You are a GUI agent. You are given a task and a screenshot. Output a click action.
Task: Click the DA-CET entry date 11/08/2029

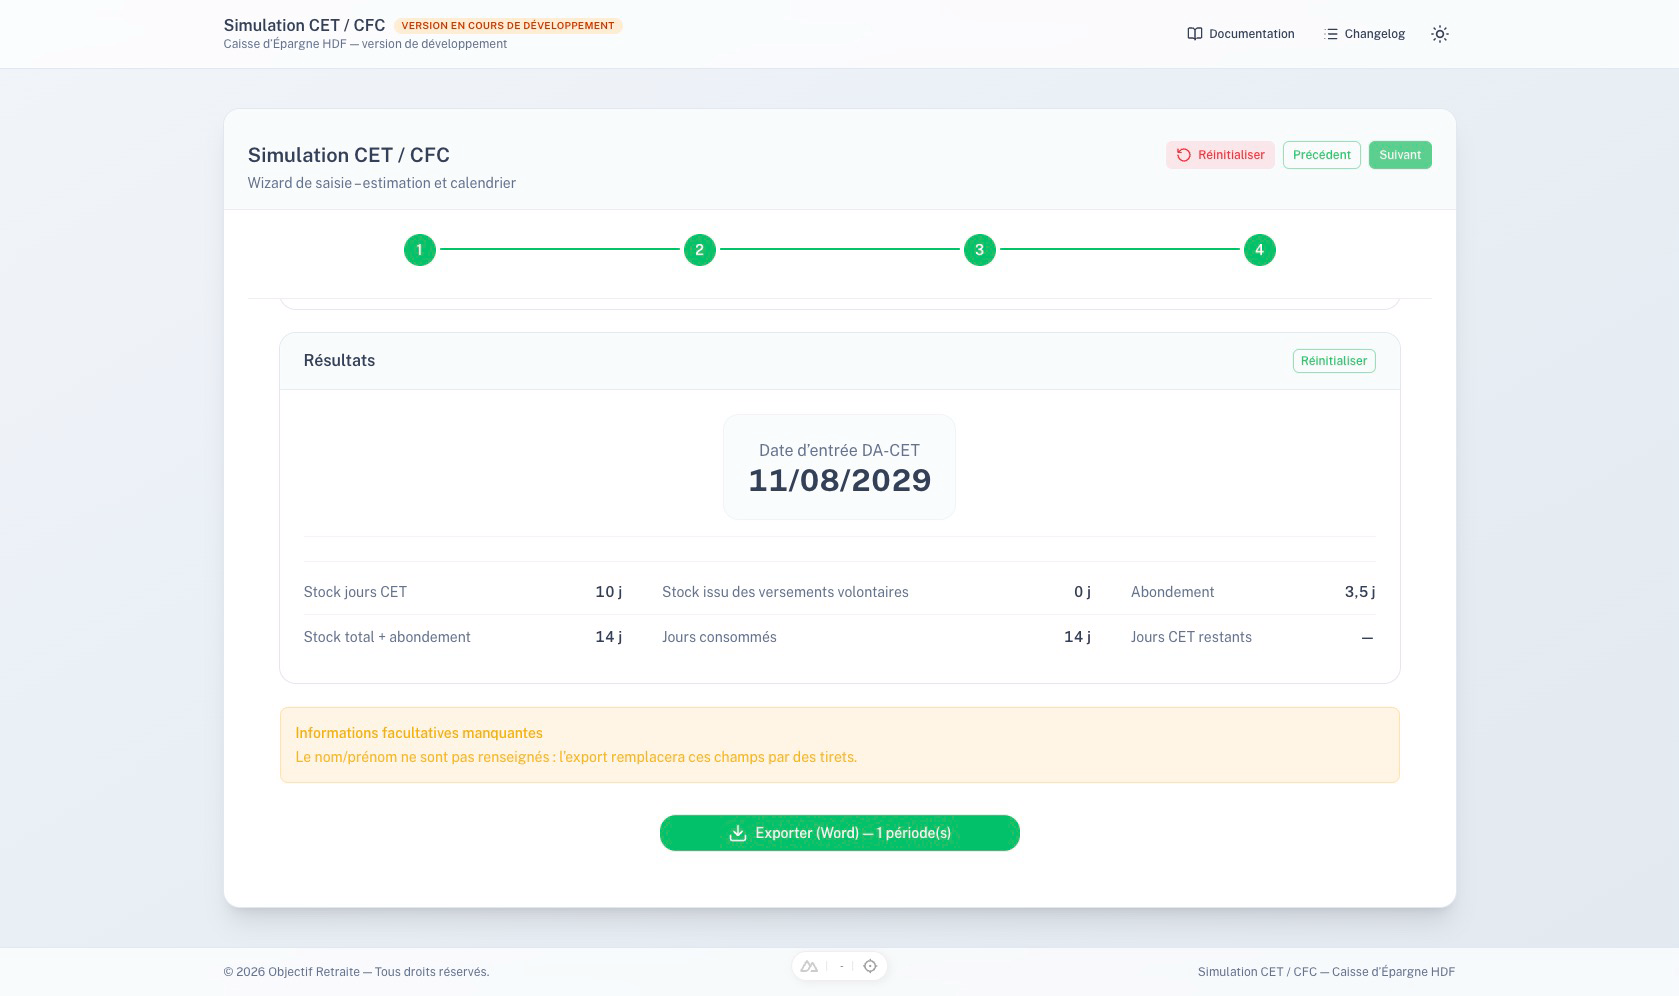pos(839,481)
